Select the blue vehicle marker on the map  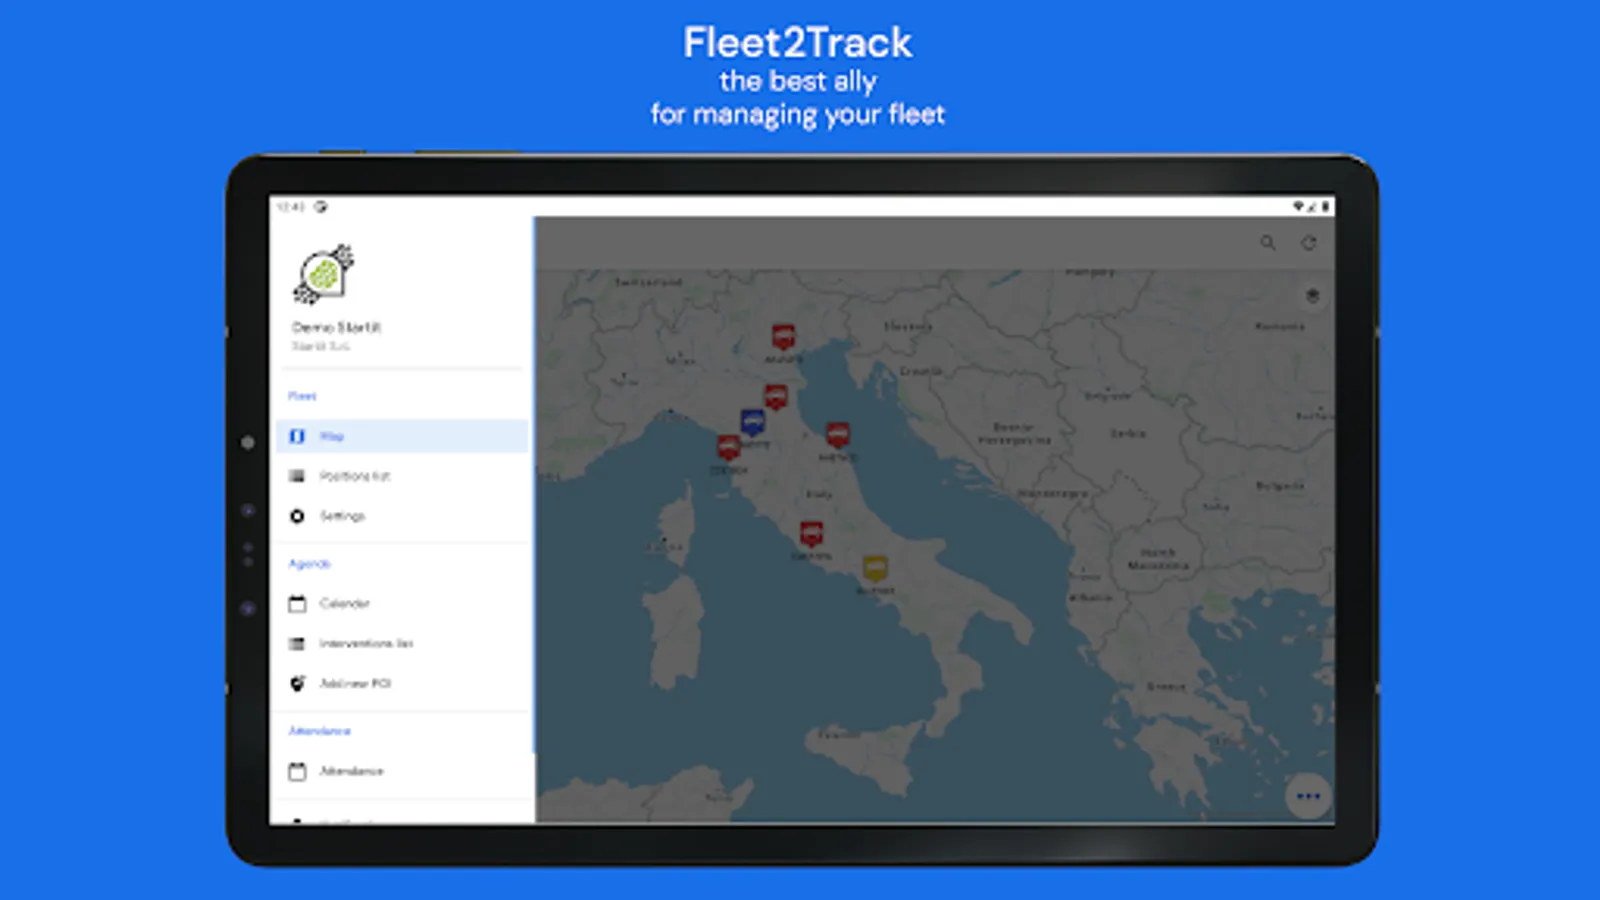(753, 423)
